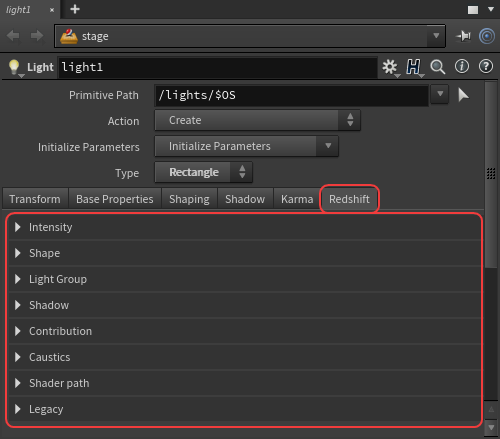The width and height of the screenshot is (500, 439).
Task: Click the light bulb node type icon
Action: pyautogui.click(x=14, y=67)
